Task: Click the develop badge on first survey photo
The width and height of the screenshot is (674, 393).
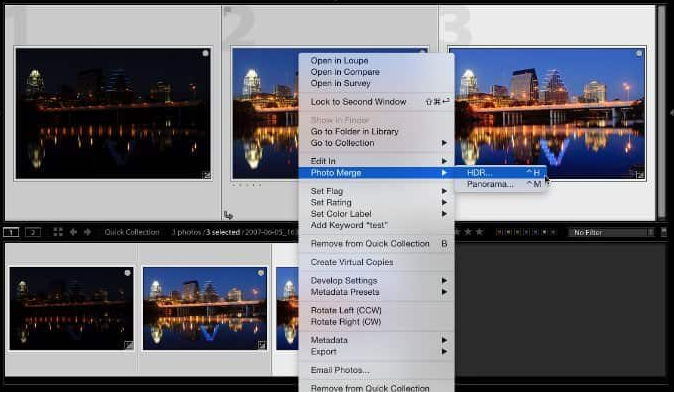Action: coord(207,175)
